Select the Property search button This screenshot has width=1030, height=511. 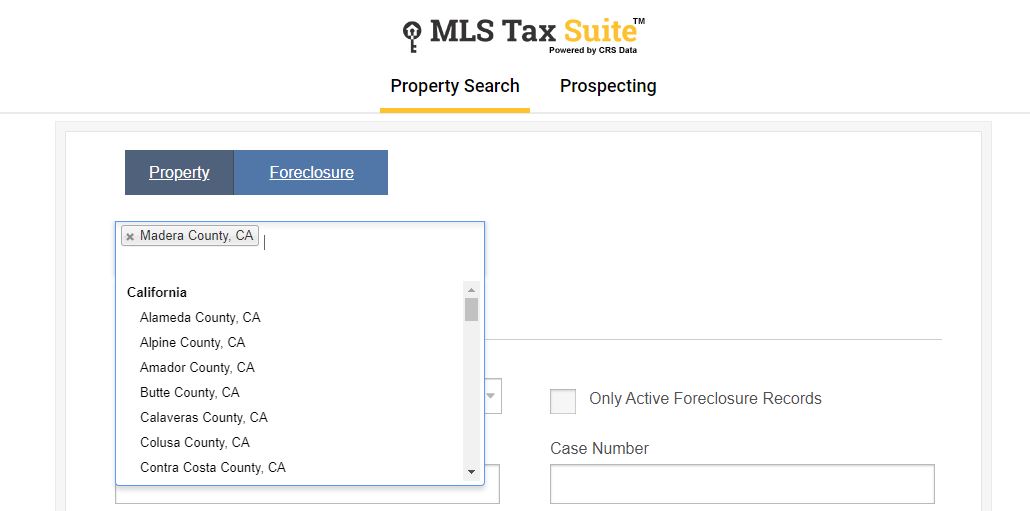179,172
